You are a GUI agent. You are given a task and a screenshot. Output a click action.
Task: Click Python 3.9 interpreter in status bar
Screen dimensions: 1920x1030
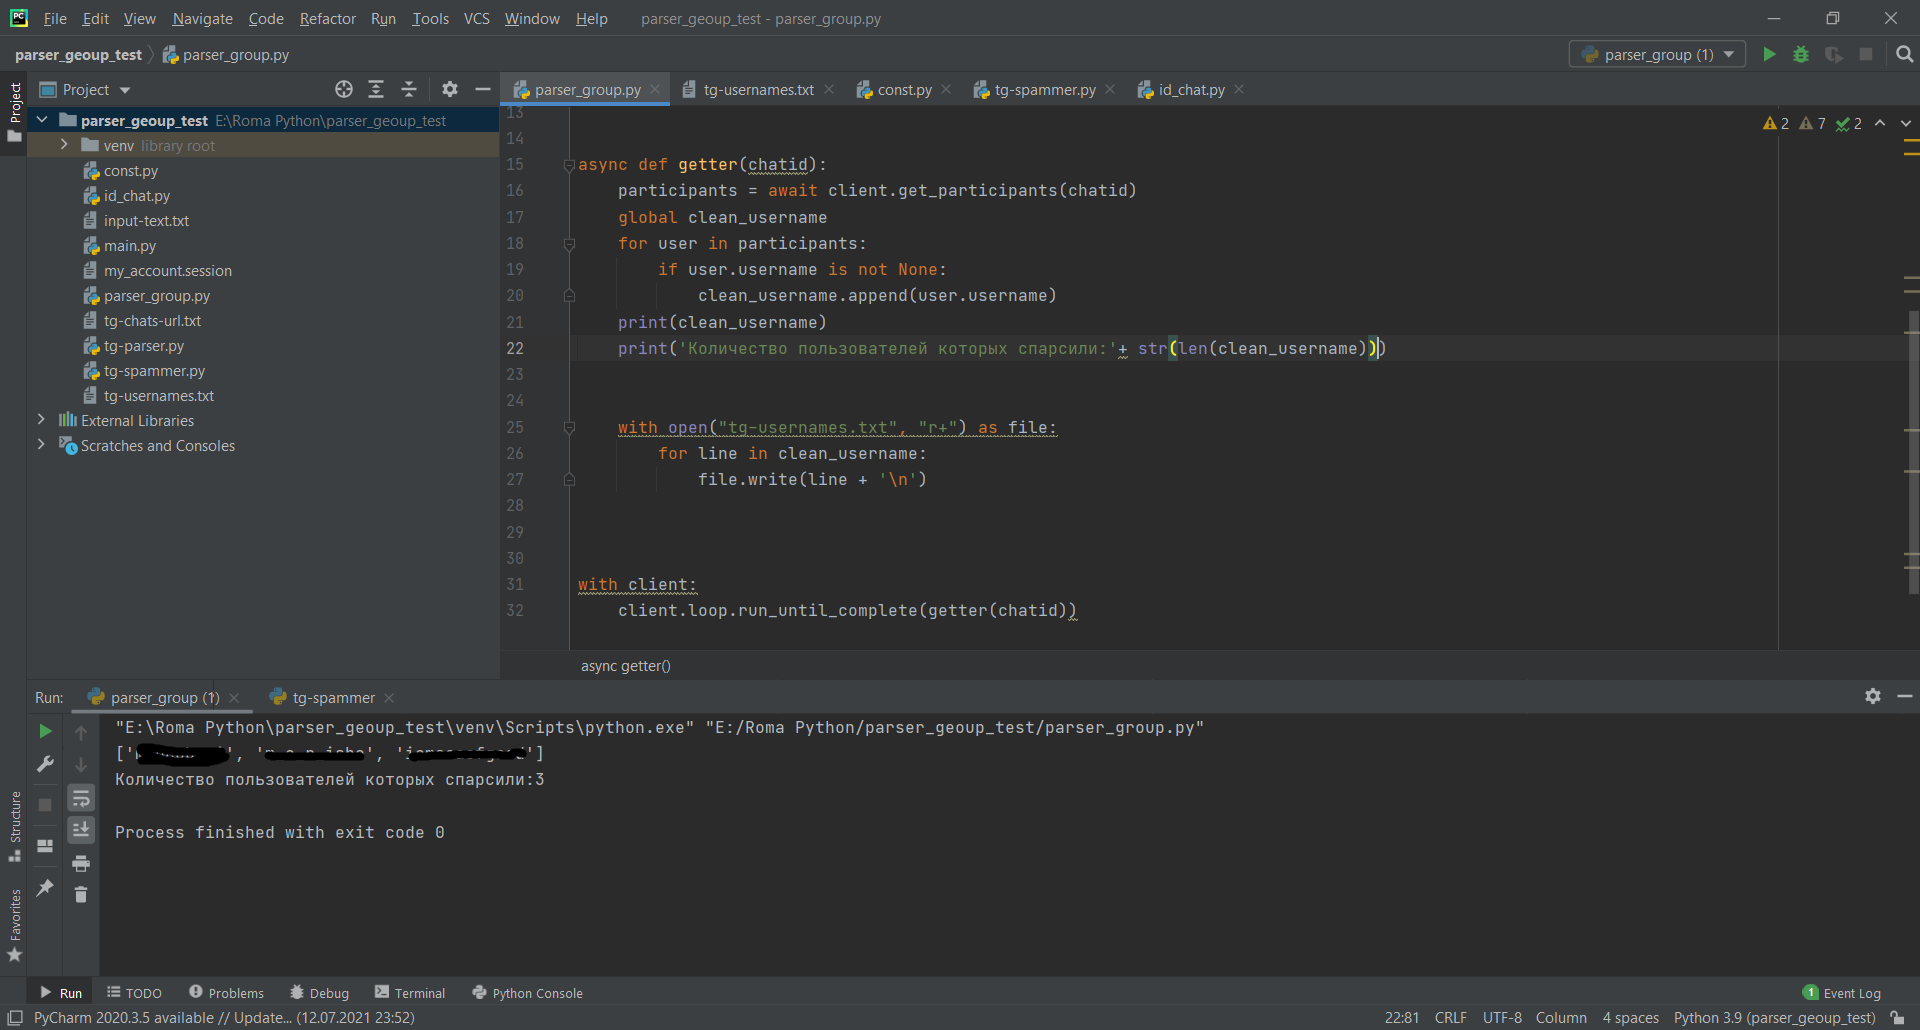coord(1774,1017)
